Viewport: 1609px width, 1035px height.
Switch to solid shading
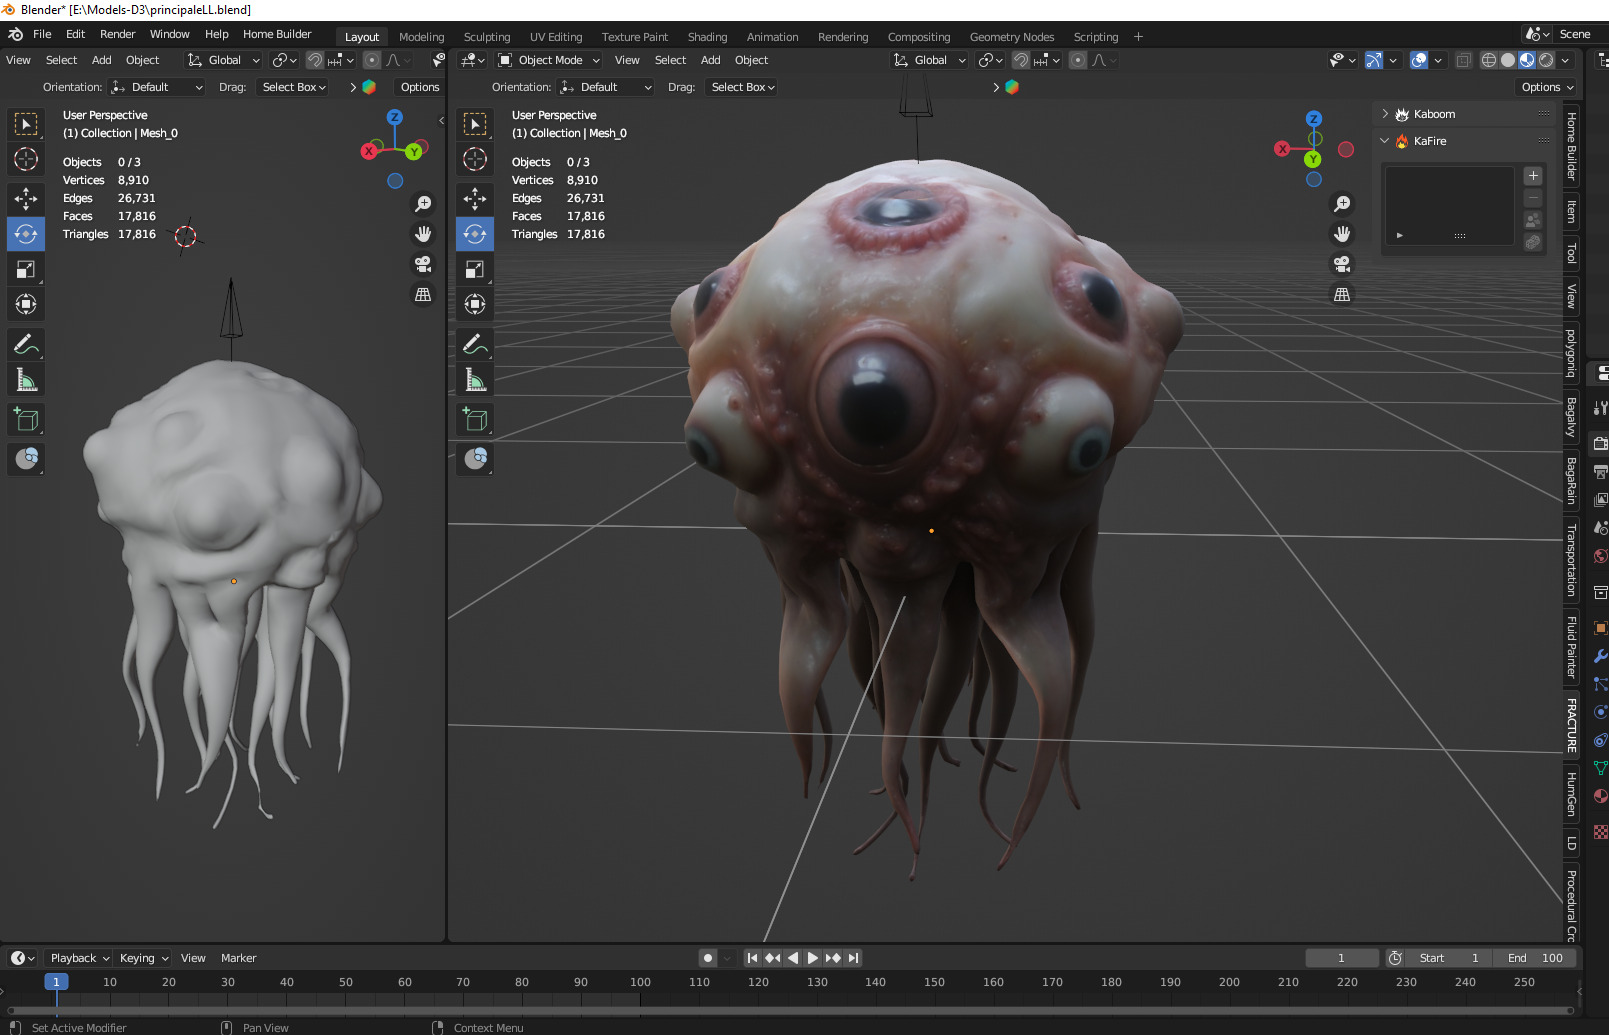(1508, 60)
